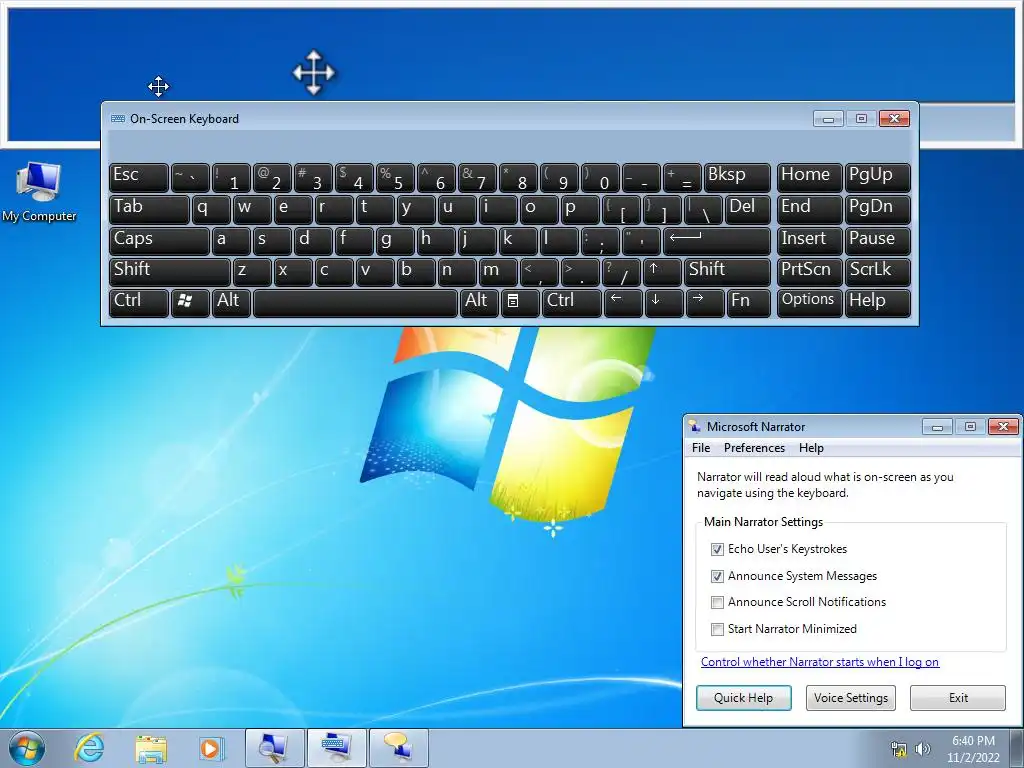
Task: Click the down arrow key
Action: (x=664, y=303)
